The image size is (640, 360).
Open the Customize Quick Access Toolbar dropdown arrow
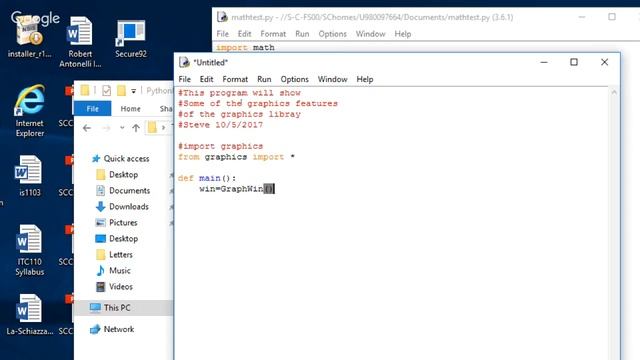tap(133, 91)
